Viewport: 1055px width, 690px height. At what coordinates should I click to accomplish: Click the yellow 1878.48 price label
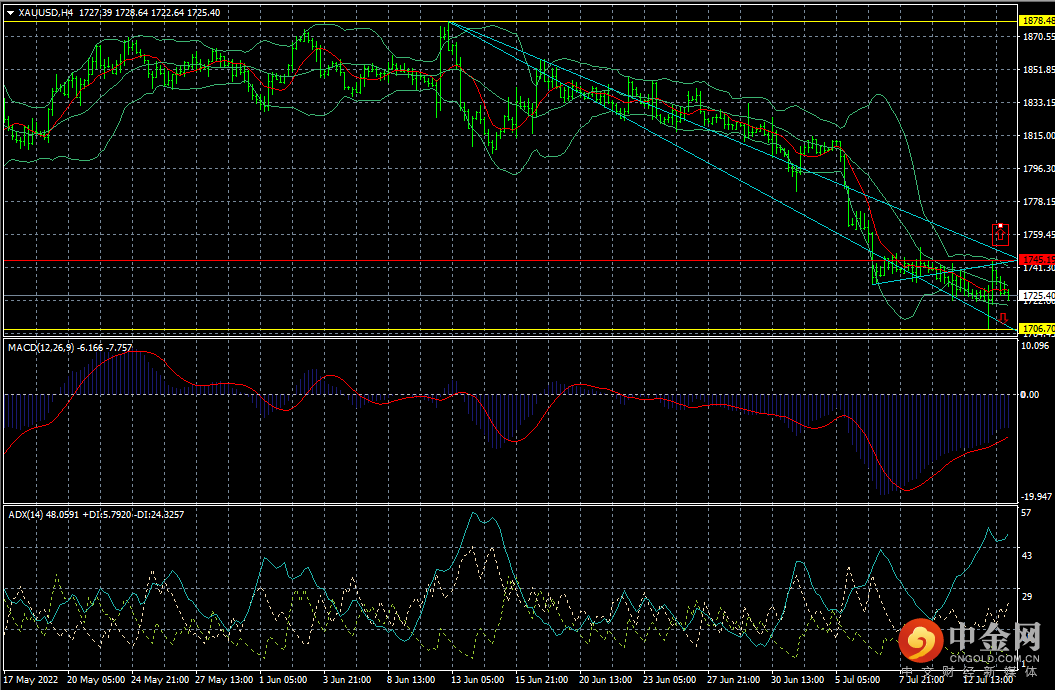[x=1035, y=20]
